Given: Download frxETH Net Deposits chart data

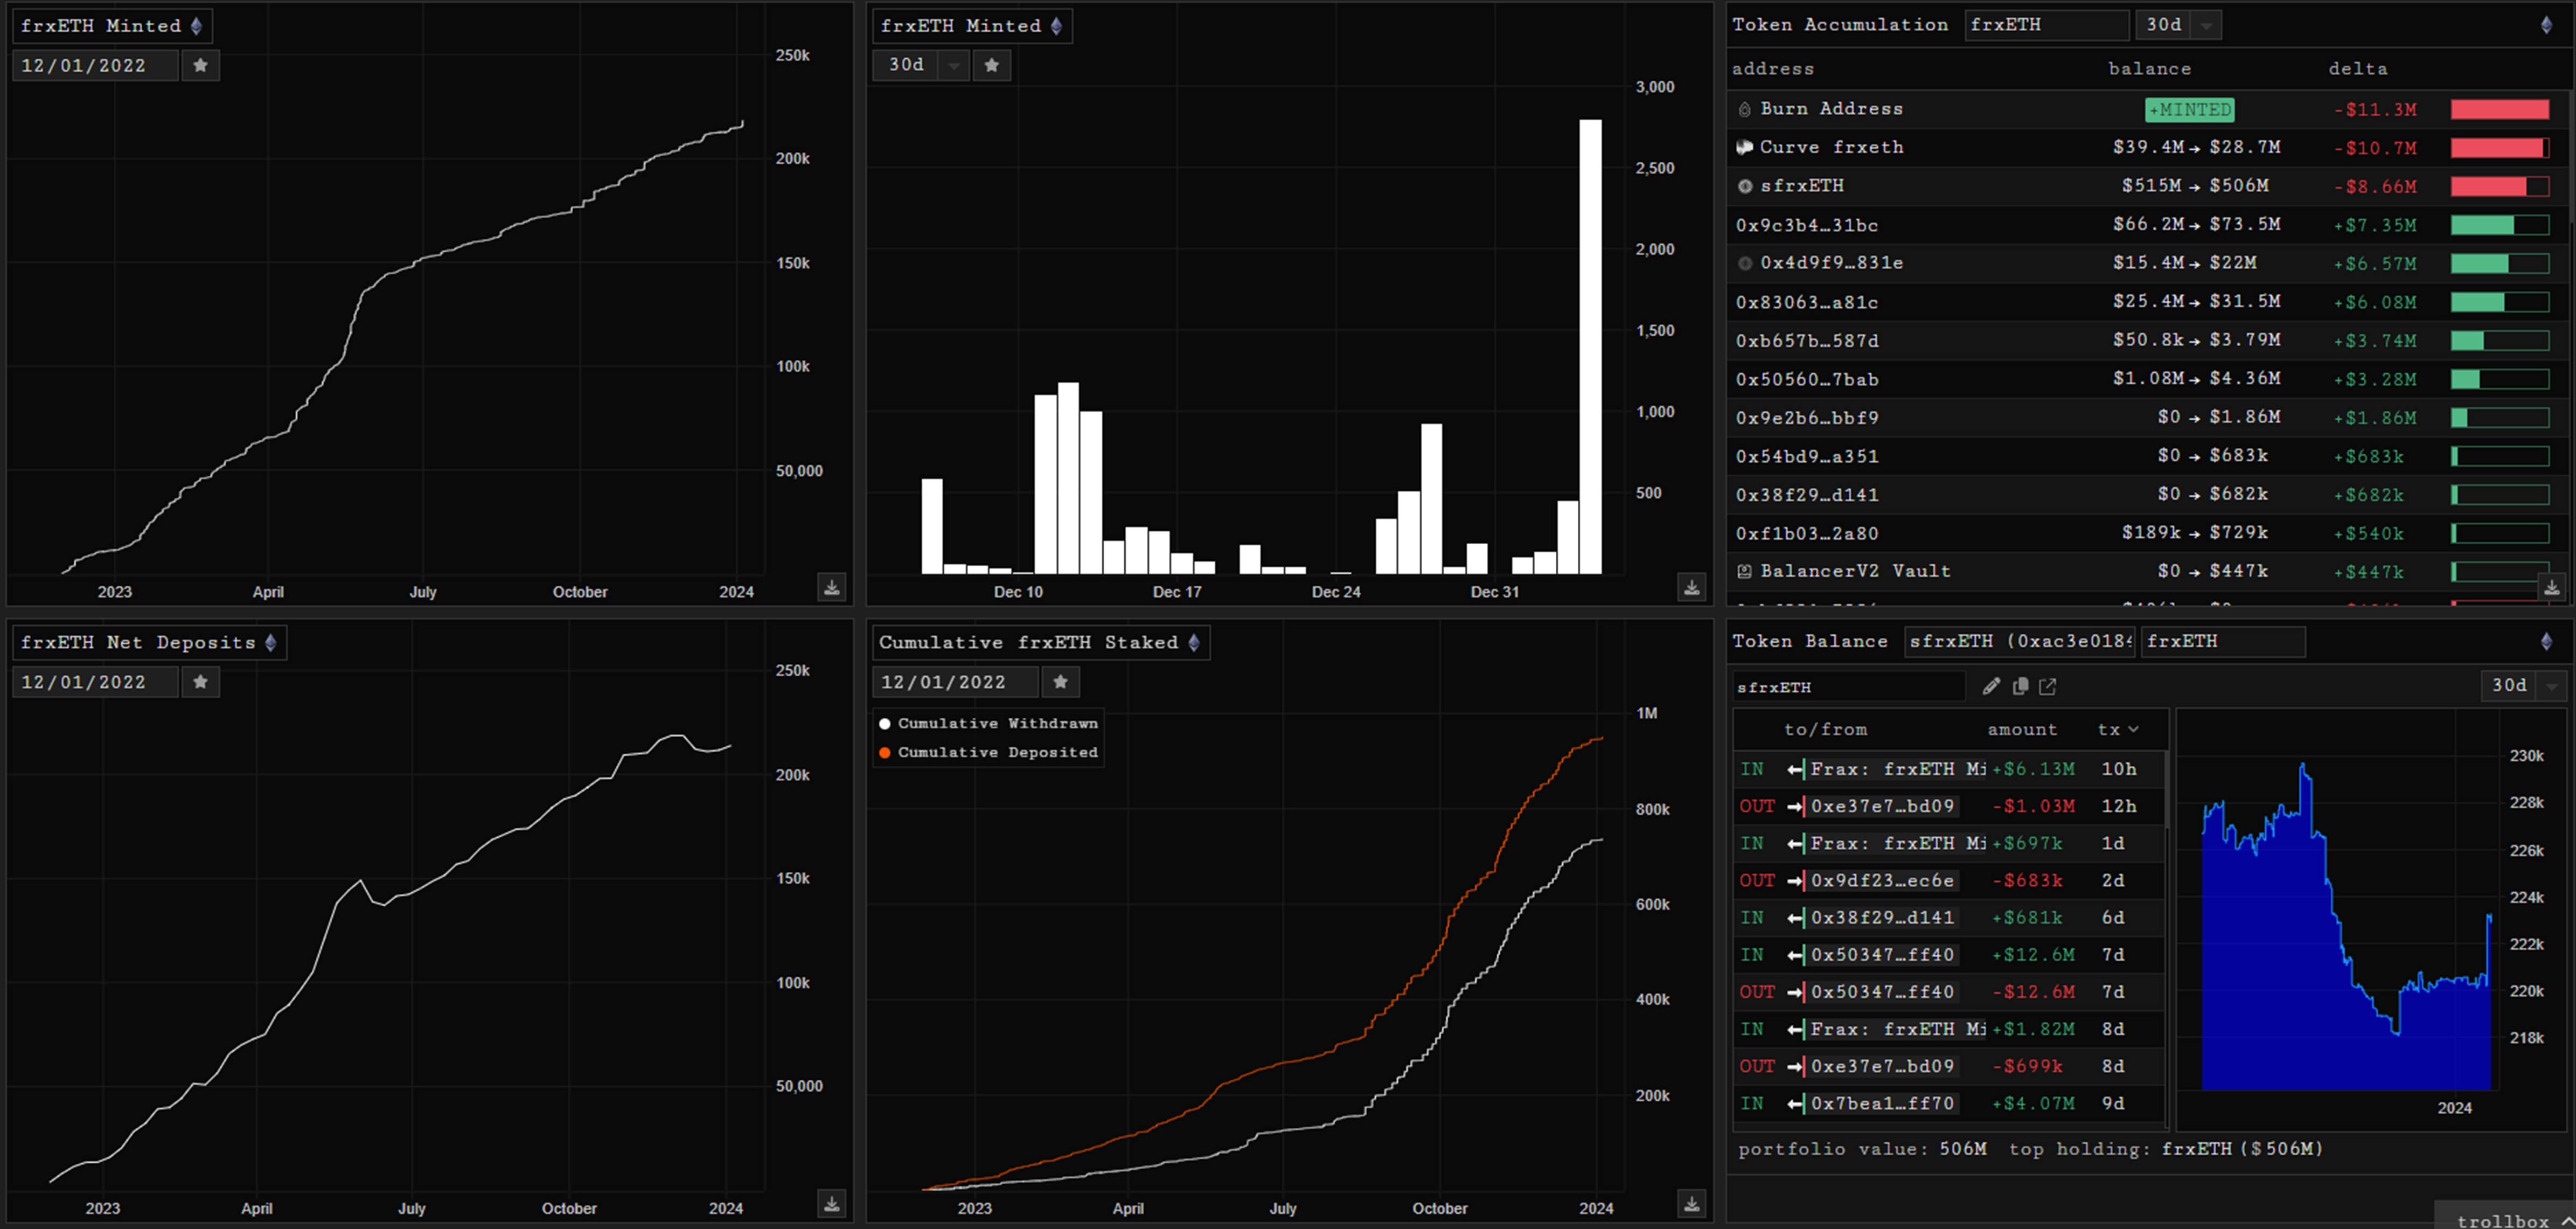Looking at the screenshot, I should [x=832, y=1203].
